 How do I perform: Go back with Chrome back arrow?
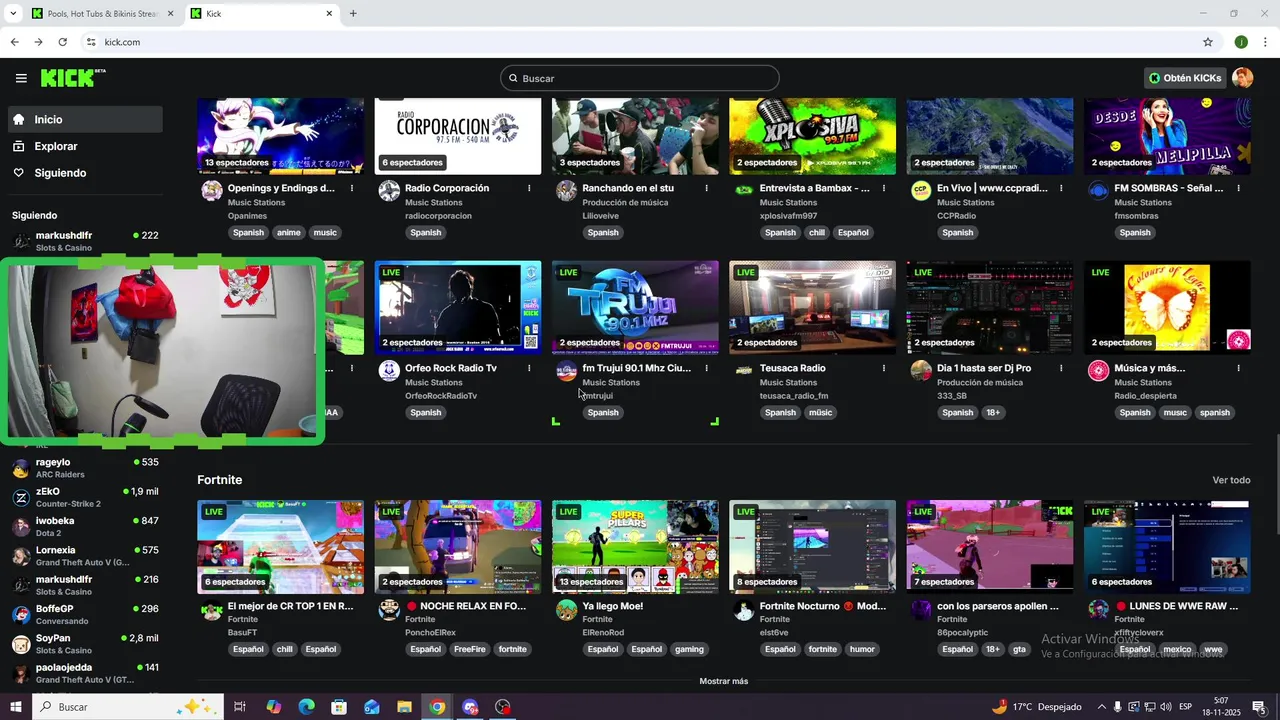point(14,42)
